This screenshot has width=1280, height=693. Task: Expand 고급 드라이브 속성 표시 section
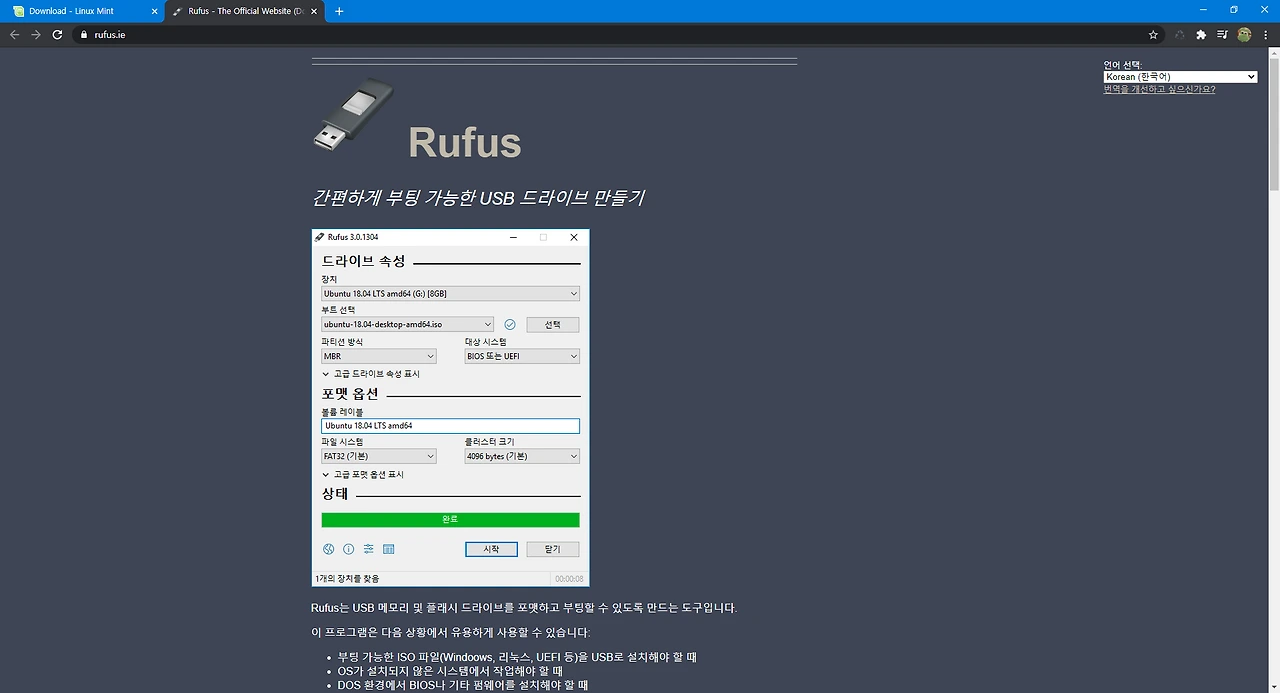click(x=371, y=374)
